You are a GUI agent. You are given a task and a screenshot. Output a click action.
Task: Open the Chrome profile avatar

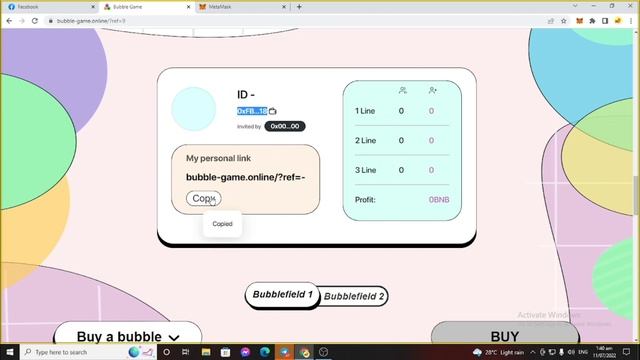tap(618, 21)
